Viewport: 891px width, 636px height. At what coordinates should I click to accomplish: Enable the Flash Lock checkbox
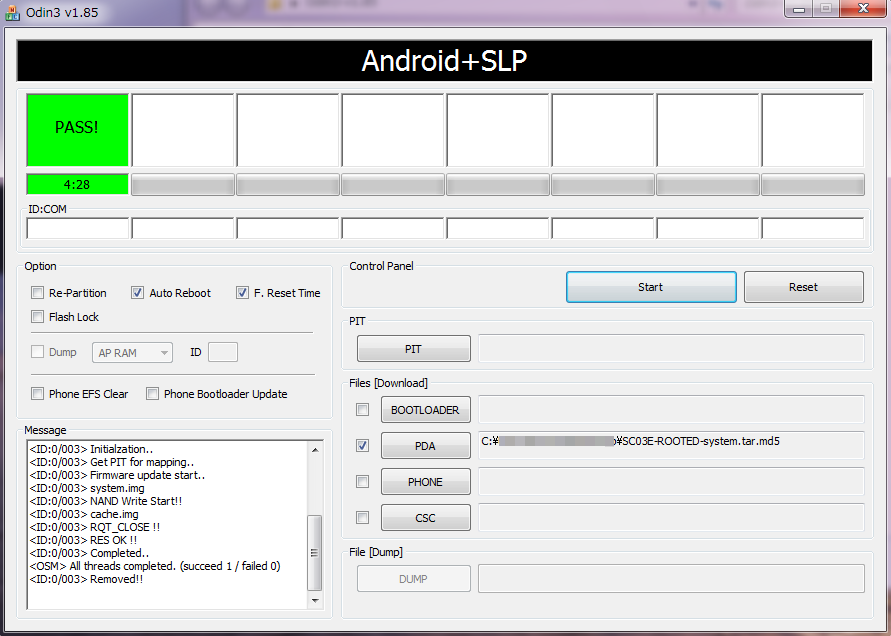[38, 317]
